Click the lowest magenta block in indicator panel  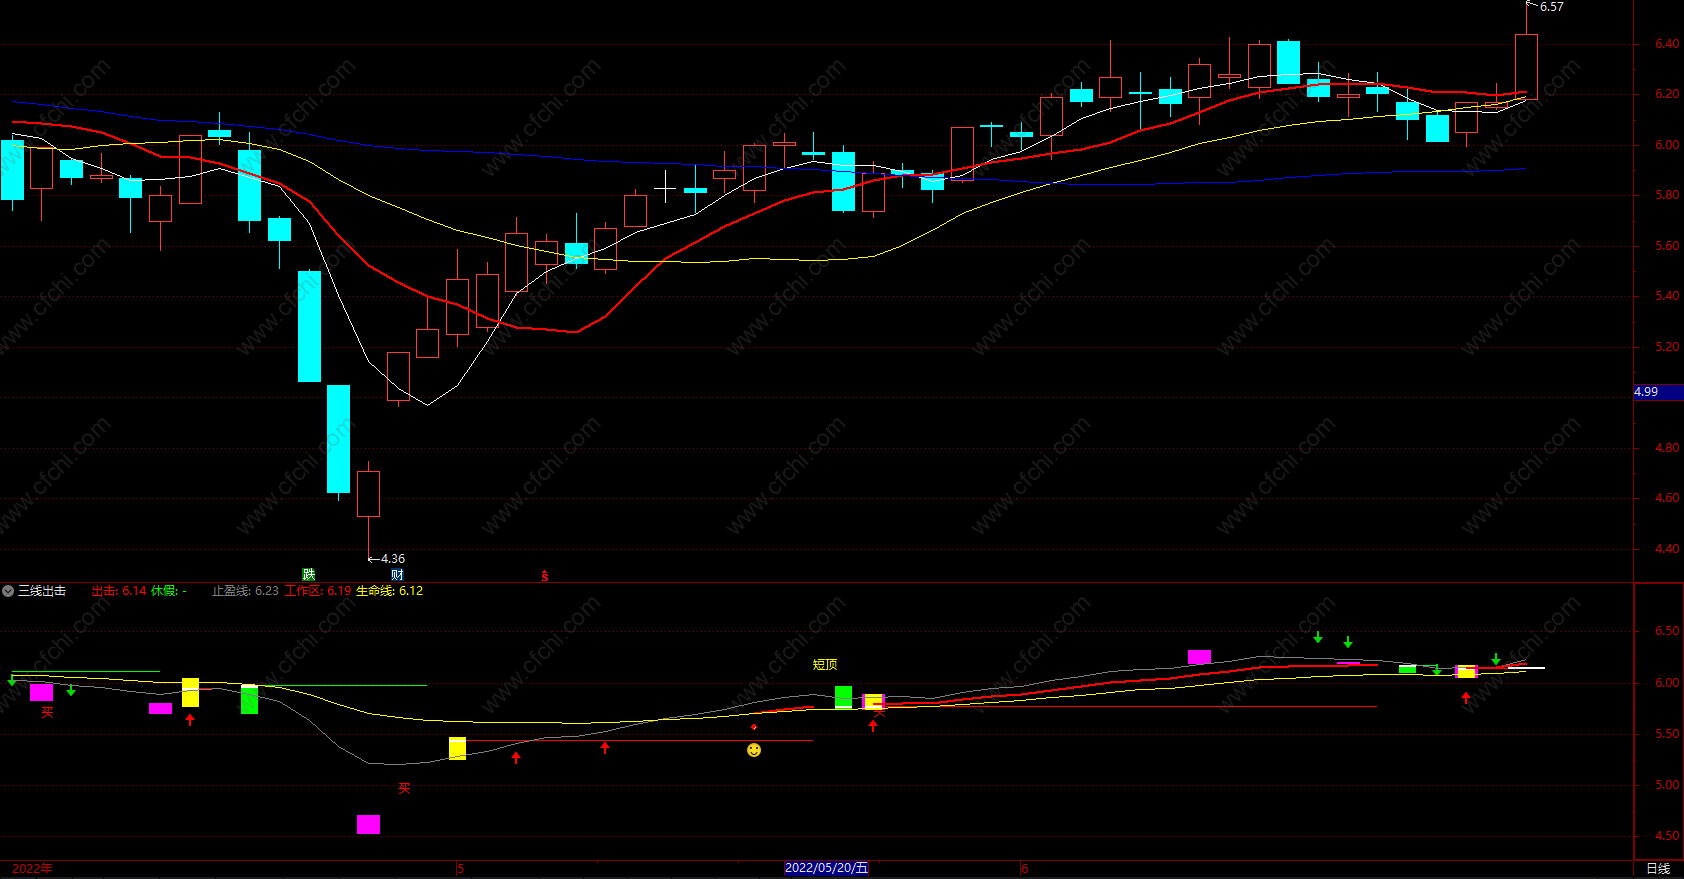(x=368, y=824)
